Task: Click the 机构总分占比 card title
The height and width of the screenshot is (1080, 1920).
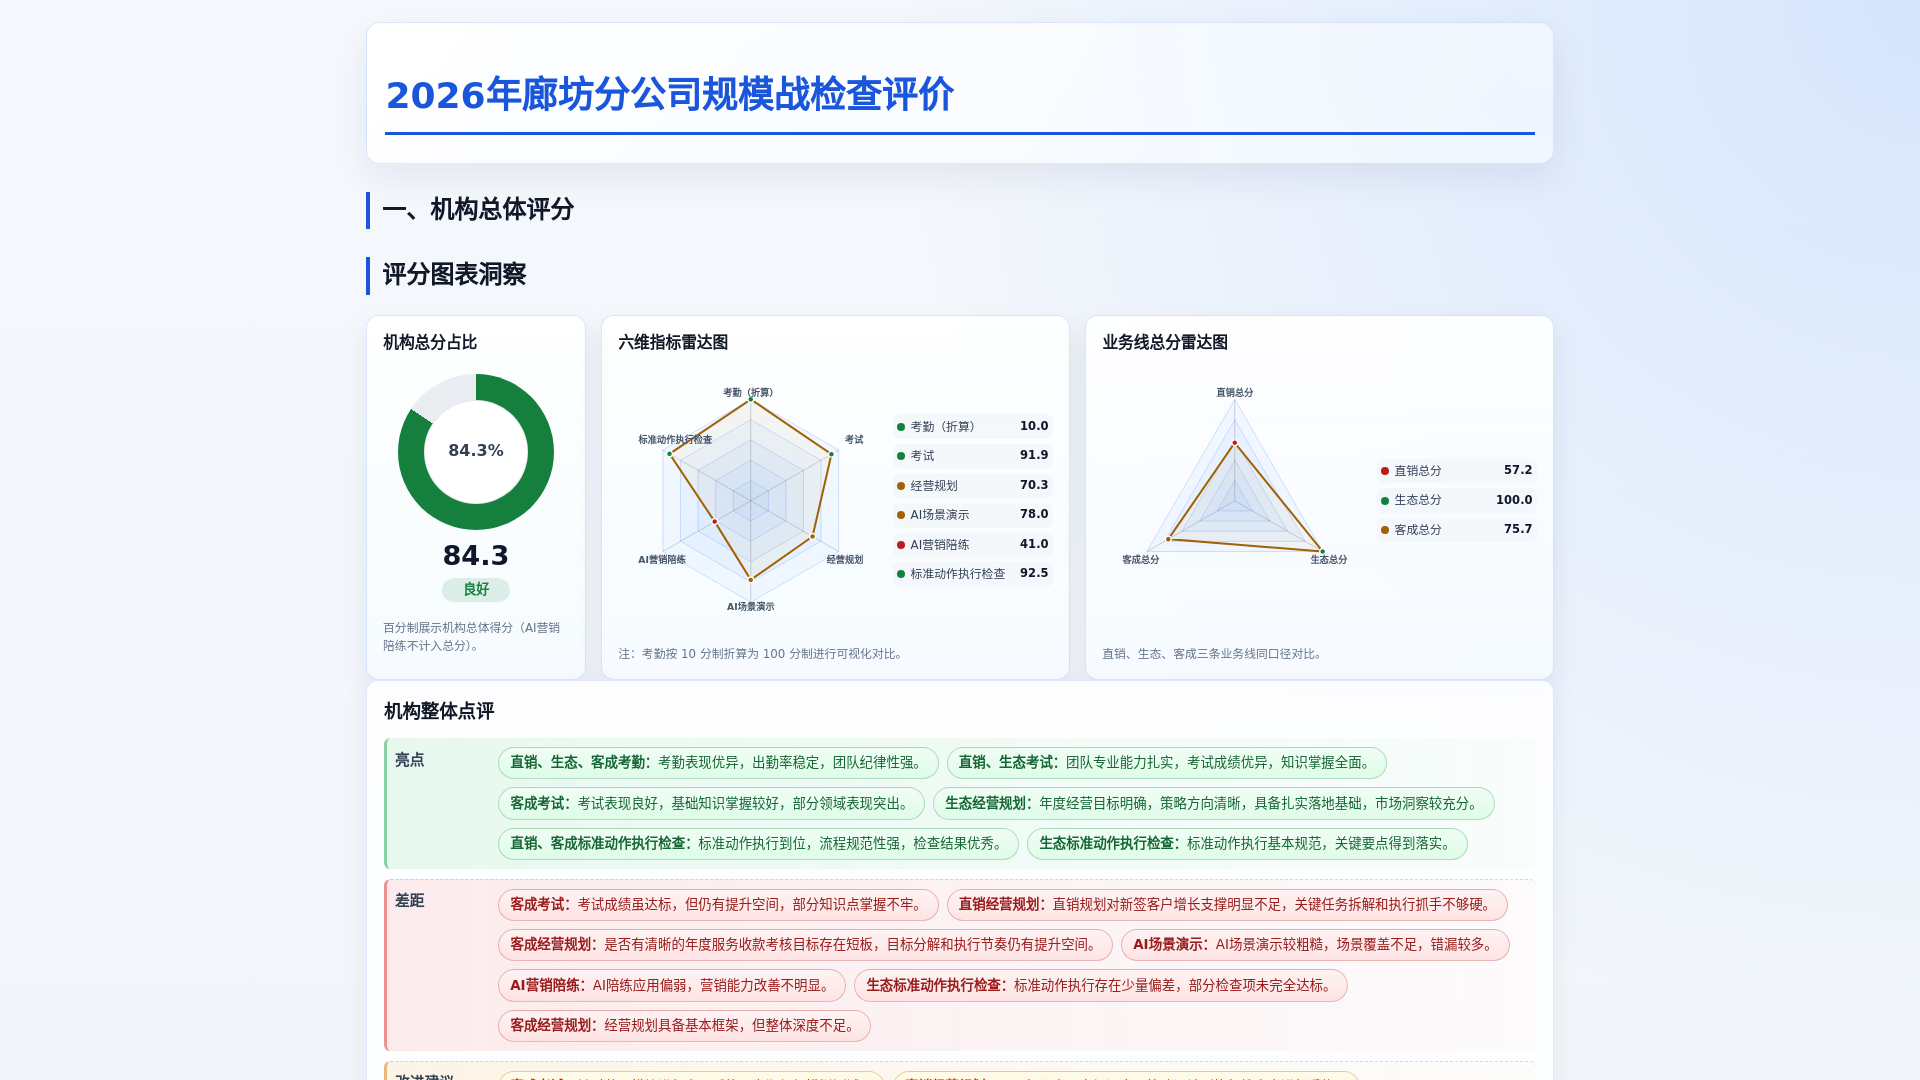Action: click(430, 342)
